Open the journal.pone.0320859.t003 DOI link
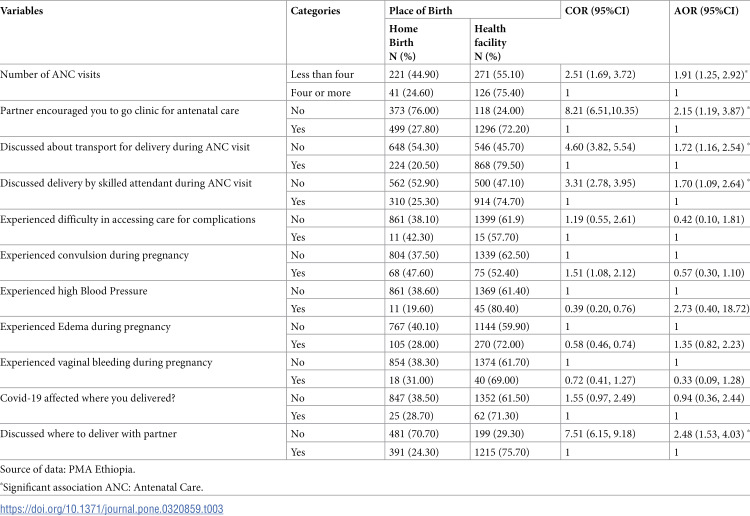The image size is (750, 516). 111,509
